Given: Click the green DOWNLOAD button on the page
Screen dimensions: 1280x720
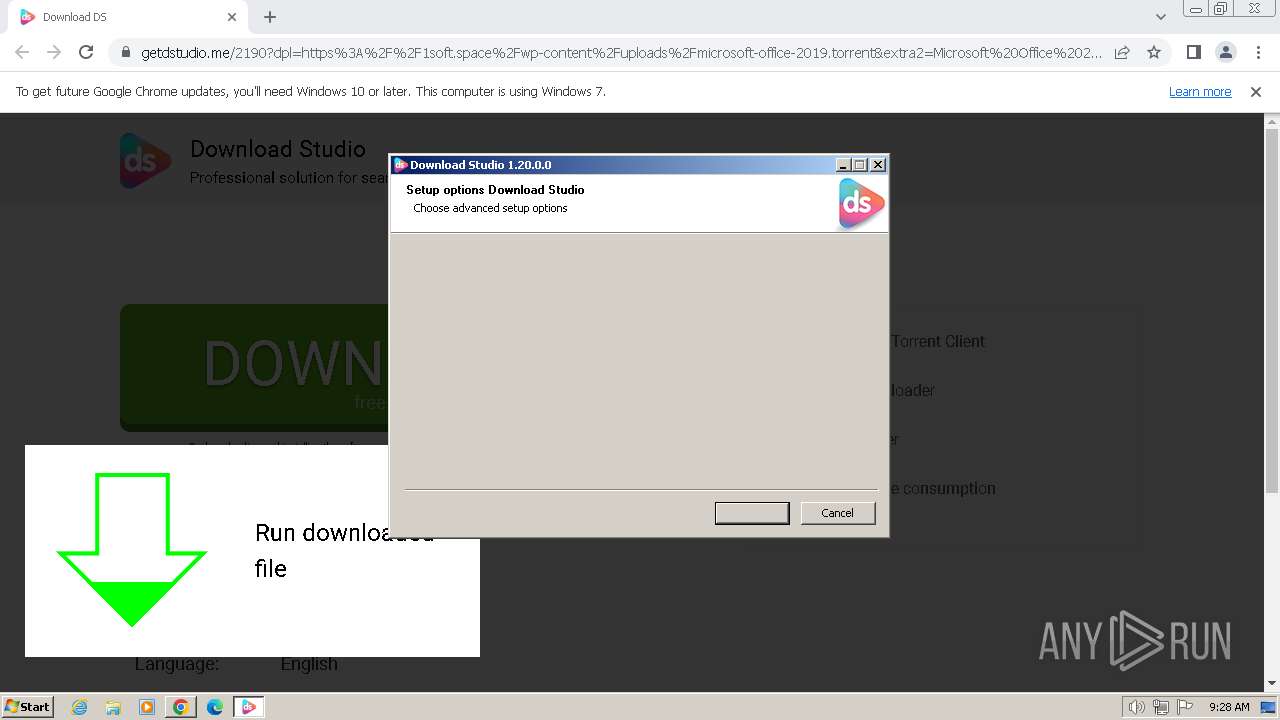Looking at the screenshot, I should 255,368.
